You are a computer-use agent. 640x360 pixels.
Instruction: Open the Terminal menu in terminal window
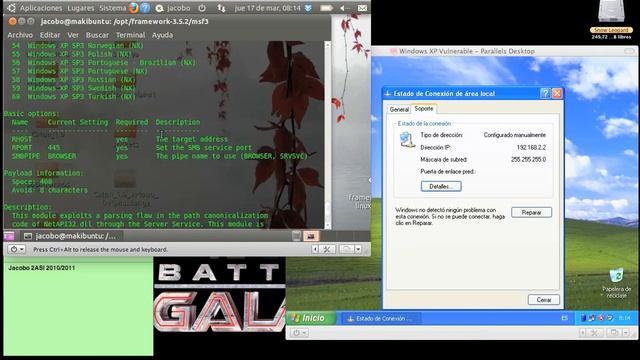(130, 35)
